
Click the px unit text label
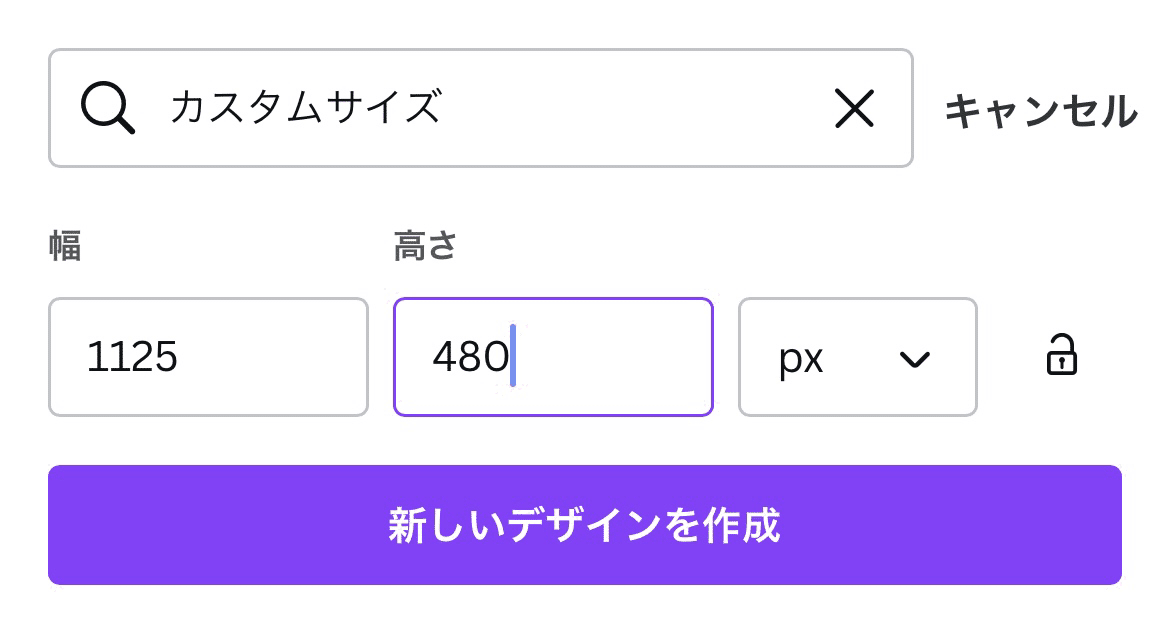click(x=801, y=360)
